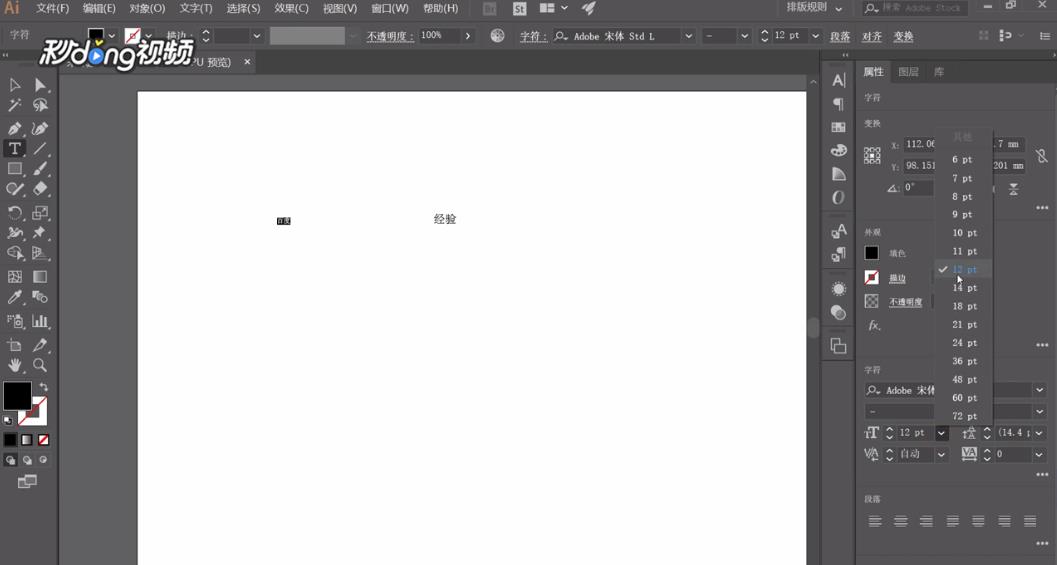The width and height of the screenshot is (1057, 565).
Task: Select the Curvature tool
Action: tap(40, 128)
